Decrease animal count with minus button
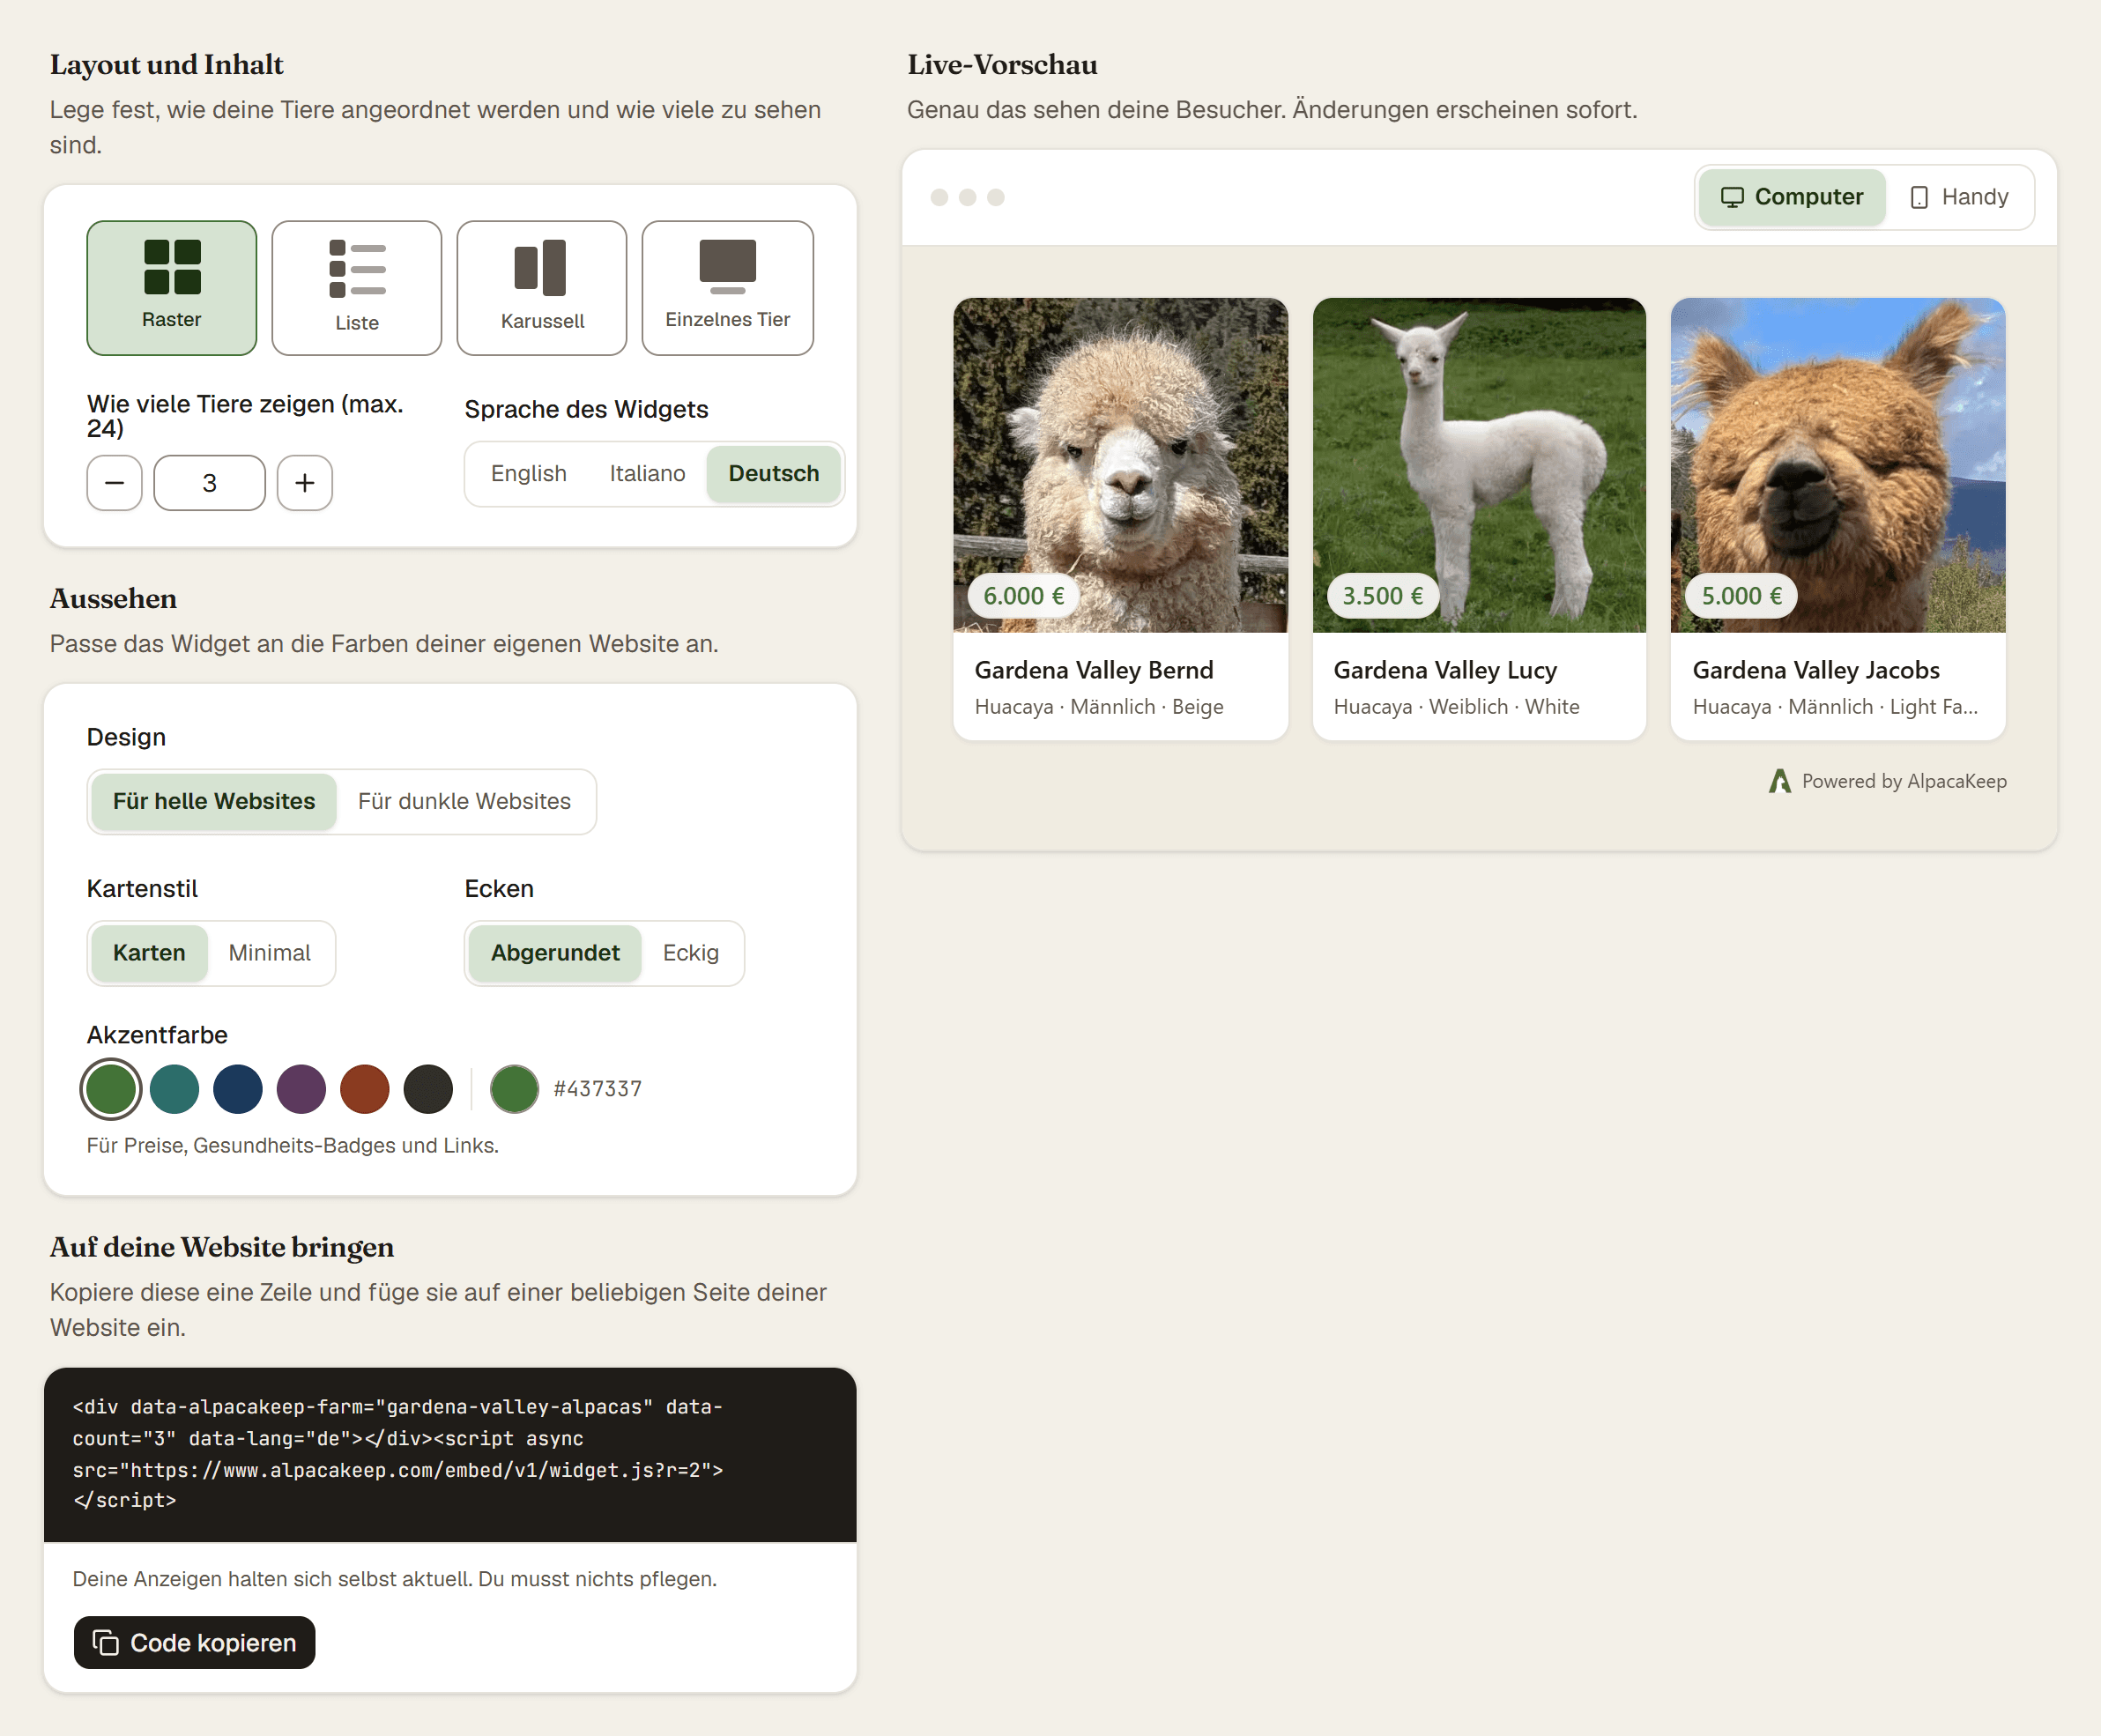This screenshot has height=1736, width=2101. tap(114, 483)
